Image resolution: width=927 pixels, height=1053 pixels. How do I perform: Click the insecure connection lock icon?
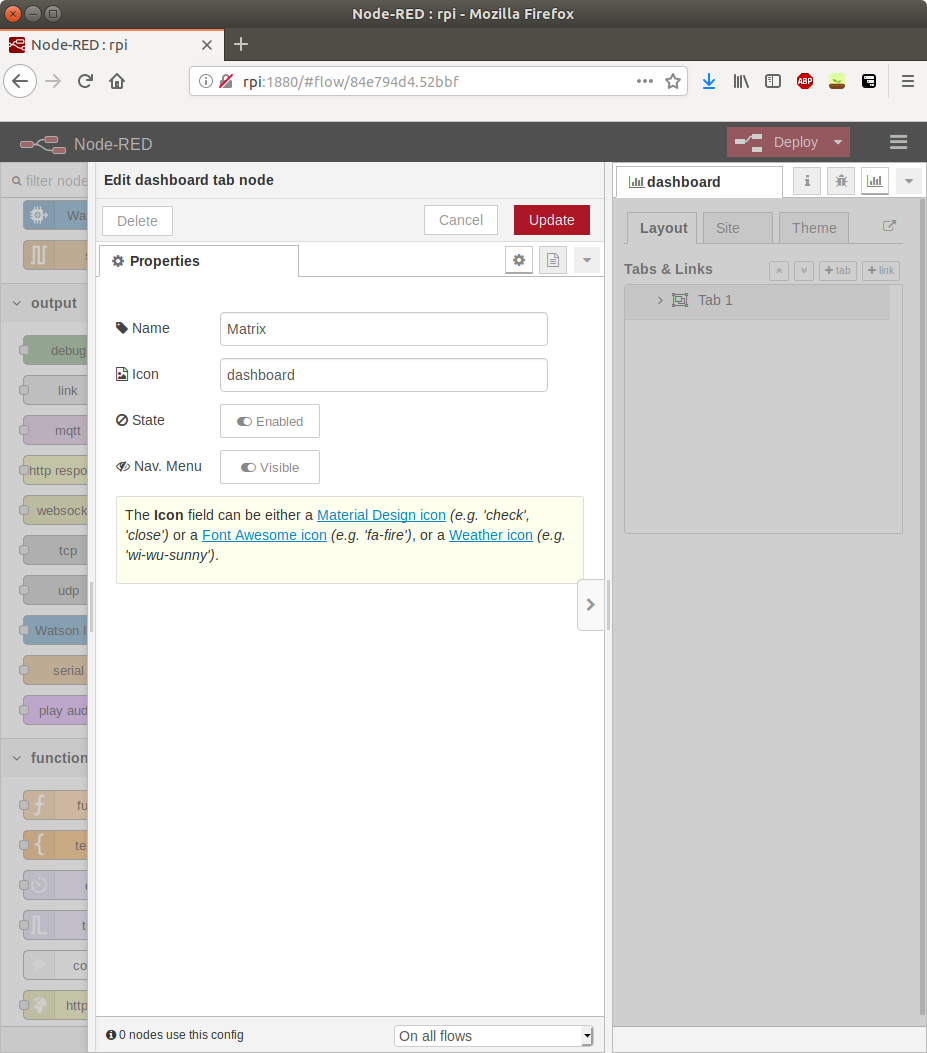(x=226, y=81)
